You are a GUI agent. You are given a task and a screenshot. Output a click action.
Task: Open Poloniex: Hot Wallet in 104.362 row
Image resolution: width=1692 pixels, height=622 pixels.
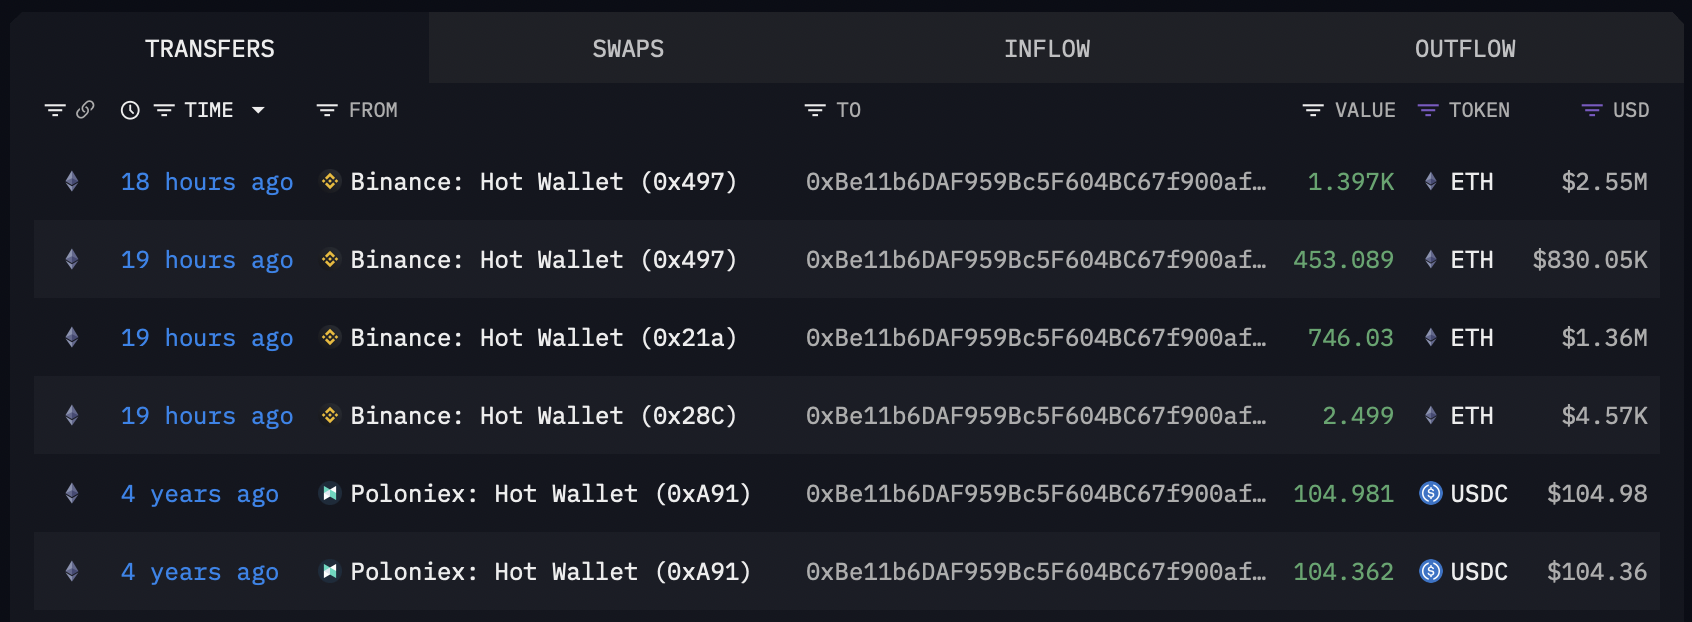[x=550, y=572]
